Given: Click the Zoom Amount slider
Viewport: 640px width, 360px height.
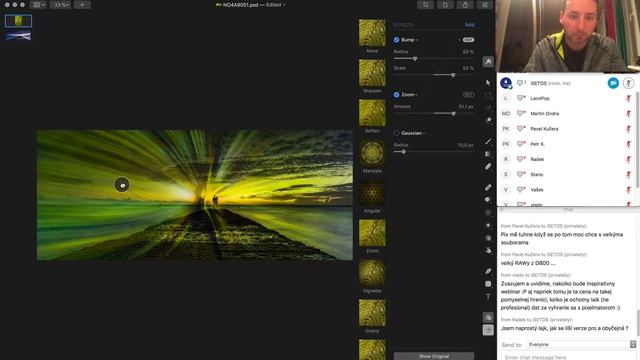Looking at the screenshot, I should 434,113.
